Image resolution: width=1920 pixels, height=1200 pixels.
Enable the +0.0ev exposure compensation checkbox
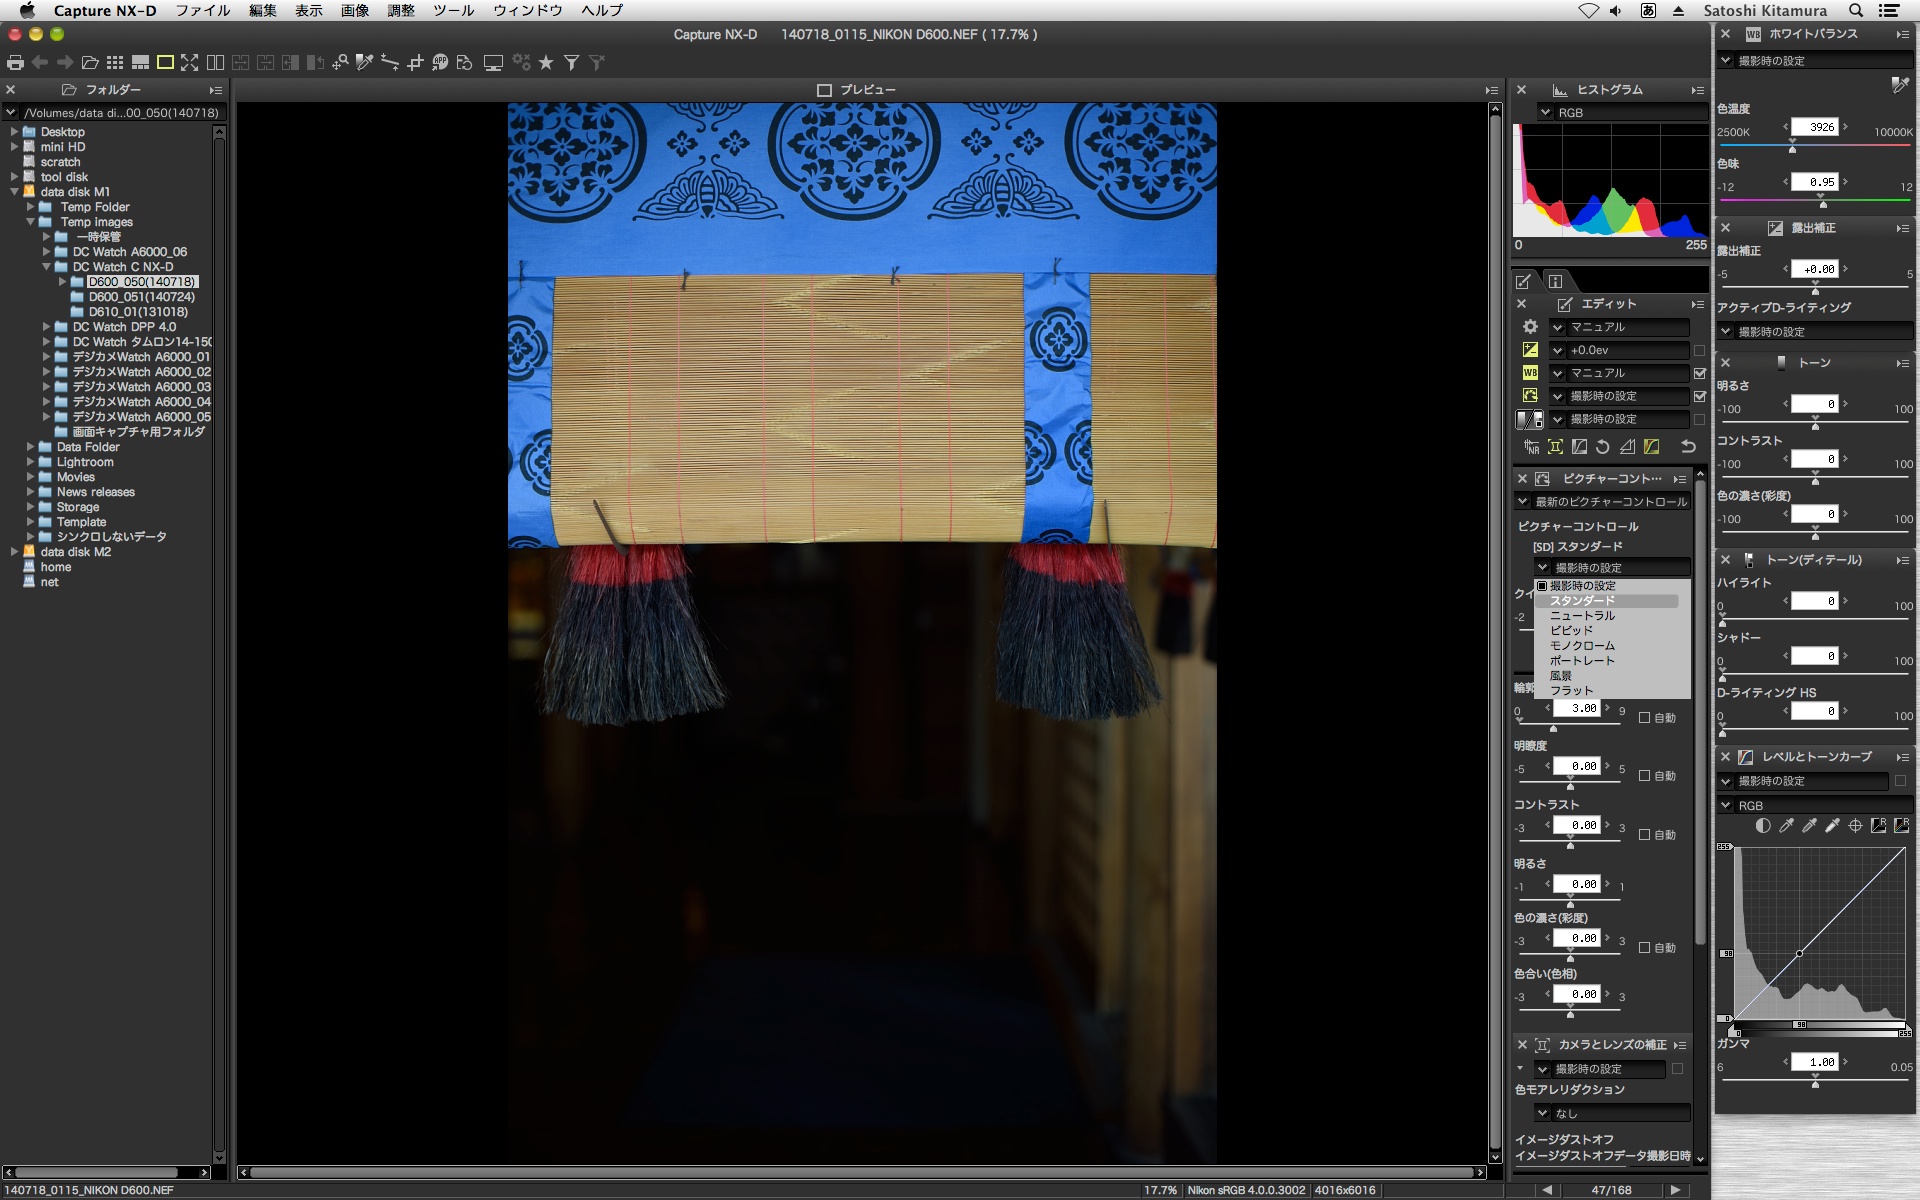1700,350
